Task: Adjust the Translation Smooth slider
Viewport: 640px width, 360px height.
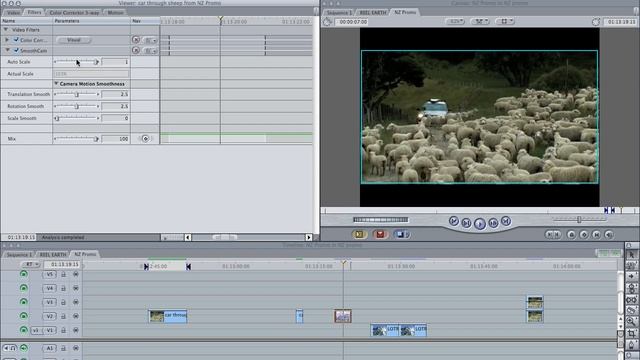Action: [x=76, y=94]
